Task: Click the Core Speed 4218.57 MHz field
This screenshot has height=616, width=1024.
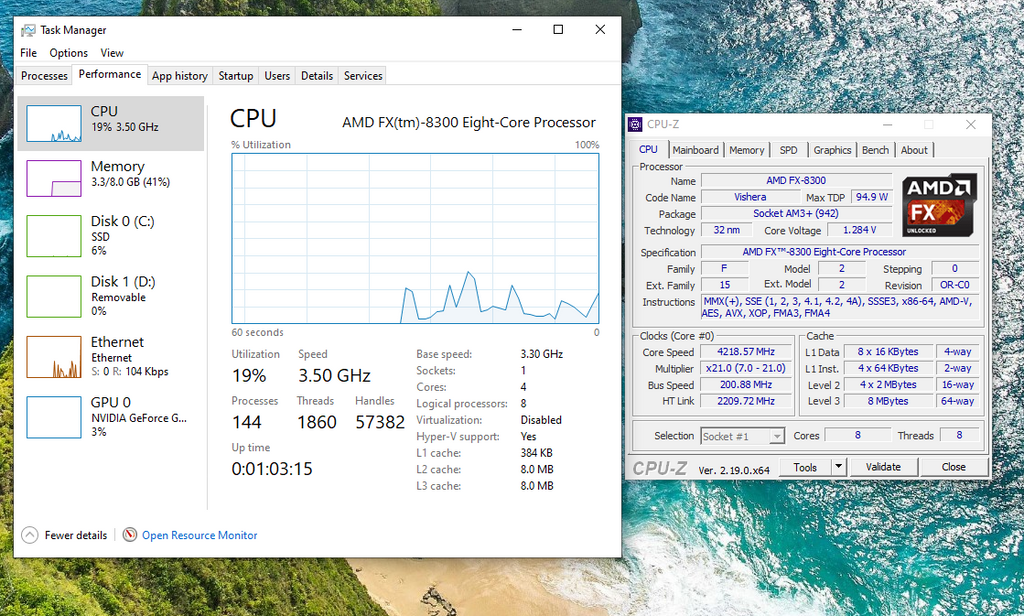Action: 746,351
